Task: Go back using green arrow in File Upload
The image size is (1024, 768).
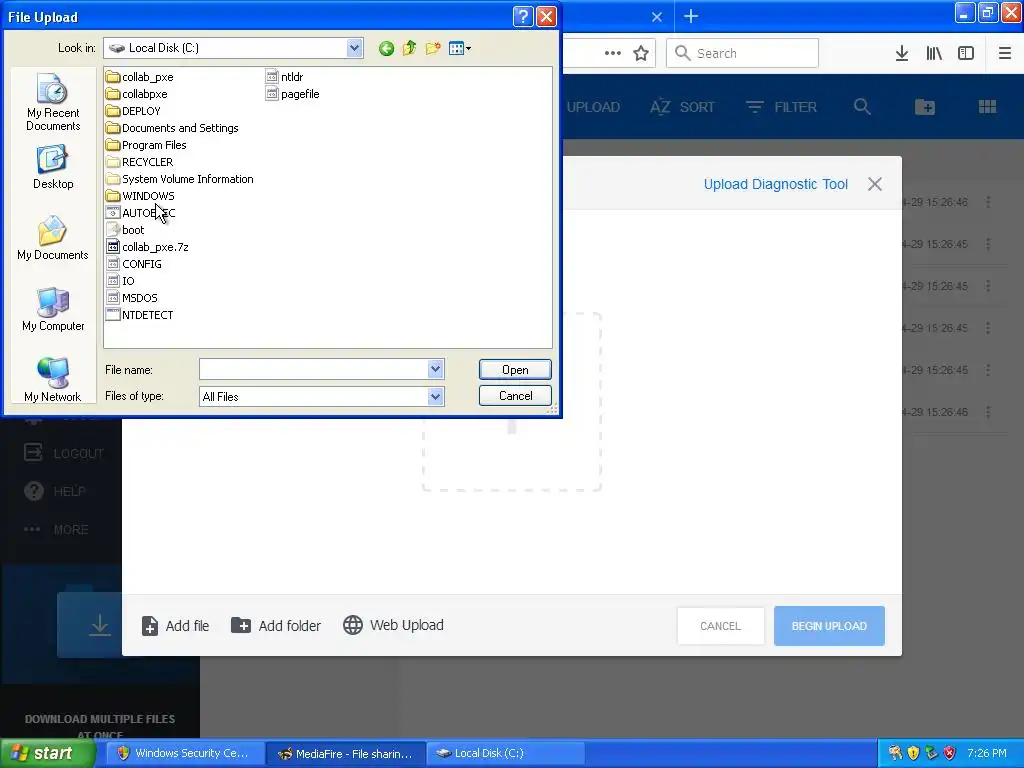Action: [x=386, y=48]
